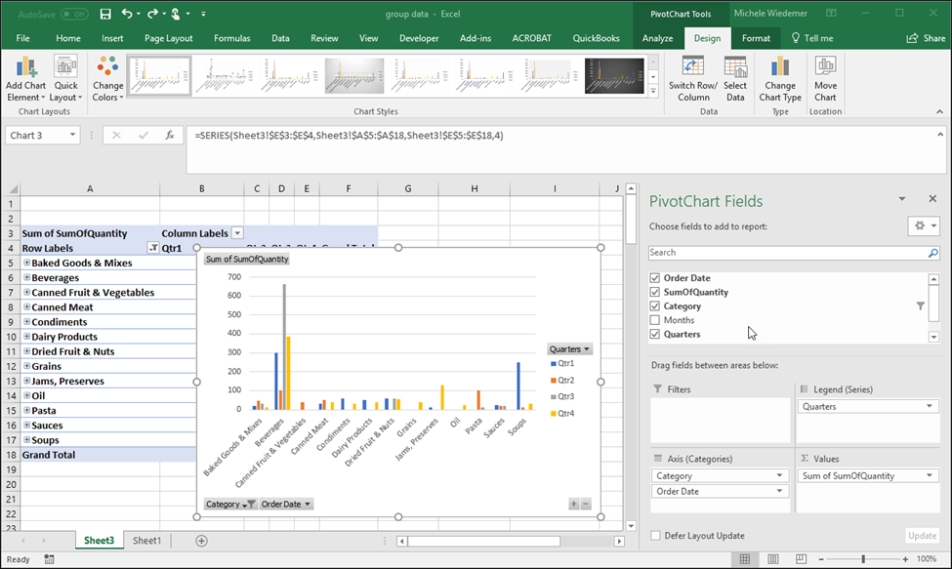Uncheck the Order Date field

coord(654,278)
